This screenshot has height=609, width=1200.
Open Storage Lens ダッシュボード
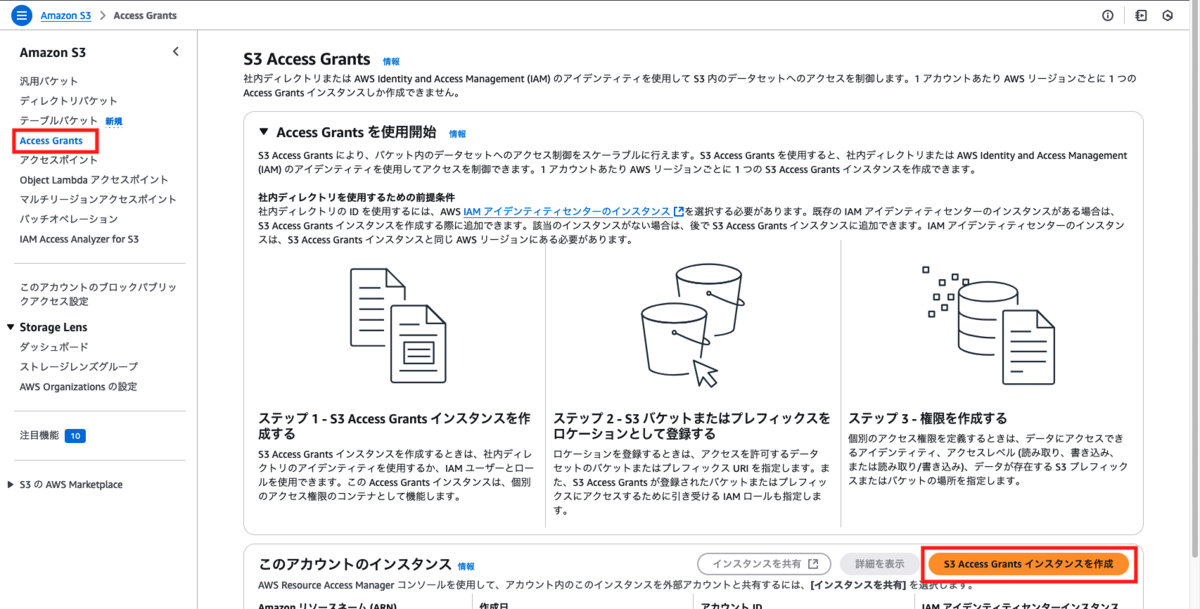tap(54, 347)
